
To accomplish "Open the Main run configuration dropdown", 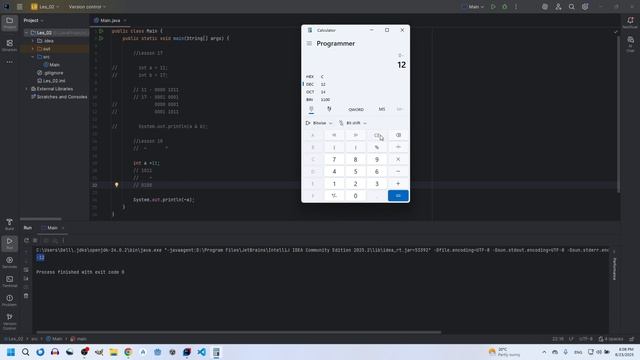I will (x=473, y=7).
